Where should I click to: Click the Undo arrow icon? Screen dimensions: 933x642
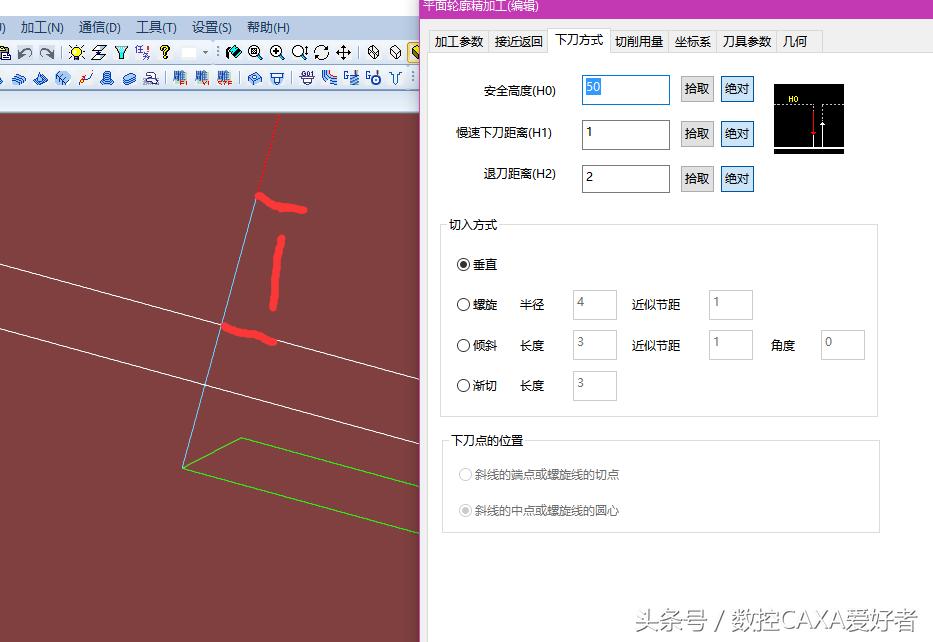point(23,52)
